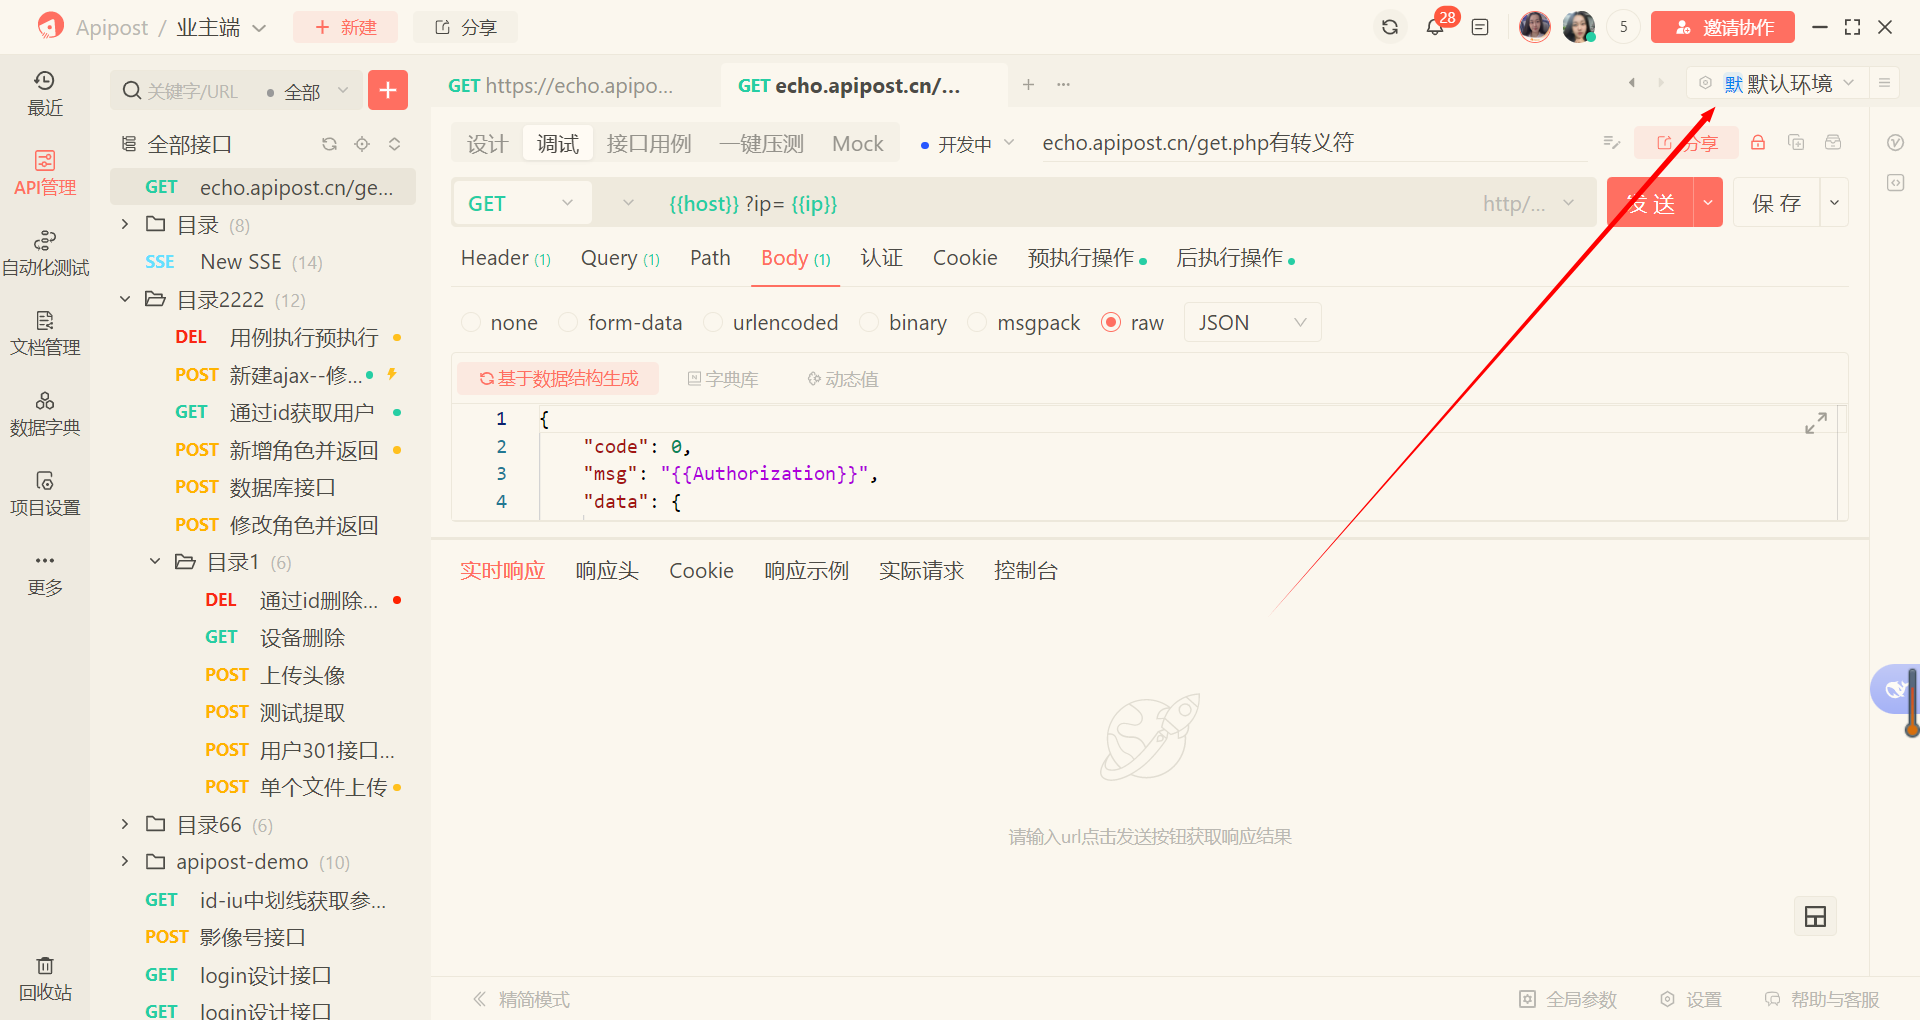
Task: Open the http/ protocol dropdown
Action: tap(1529, 203)
